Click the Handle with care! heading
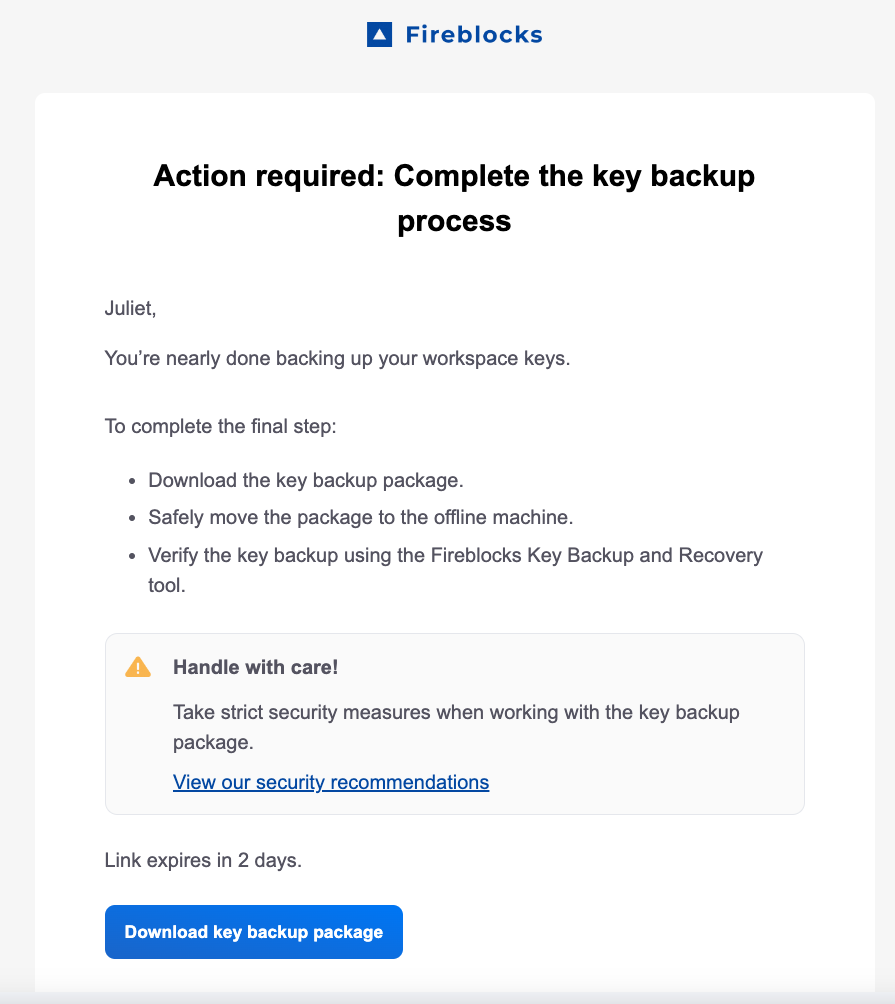This screenshot has height=1004, width=895. [x=255, y=667]
